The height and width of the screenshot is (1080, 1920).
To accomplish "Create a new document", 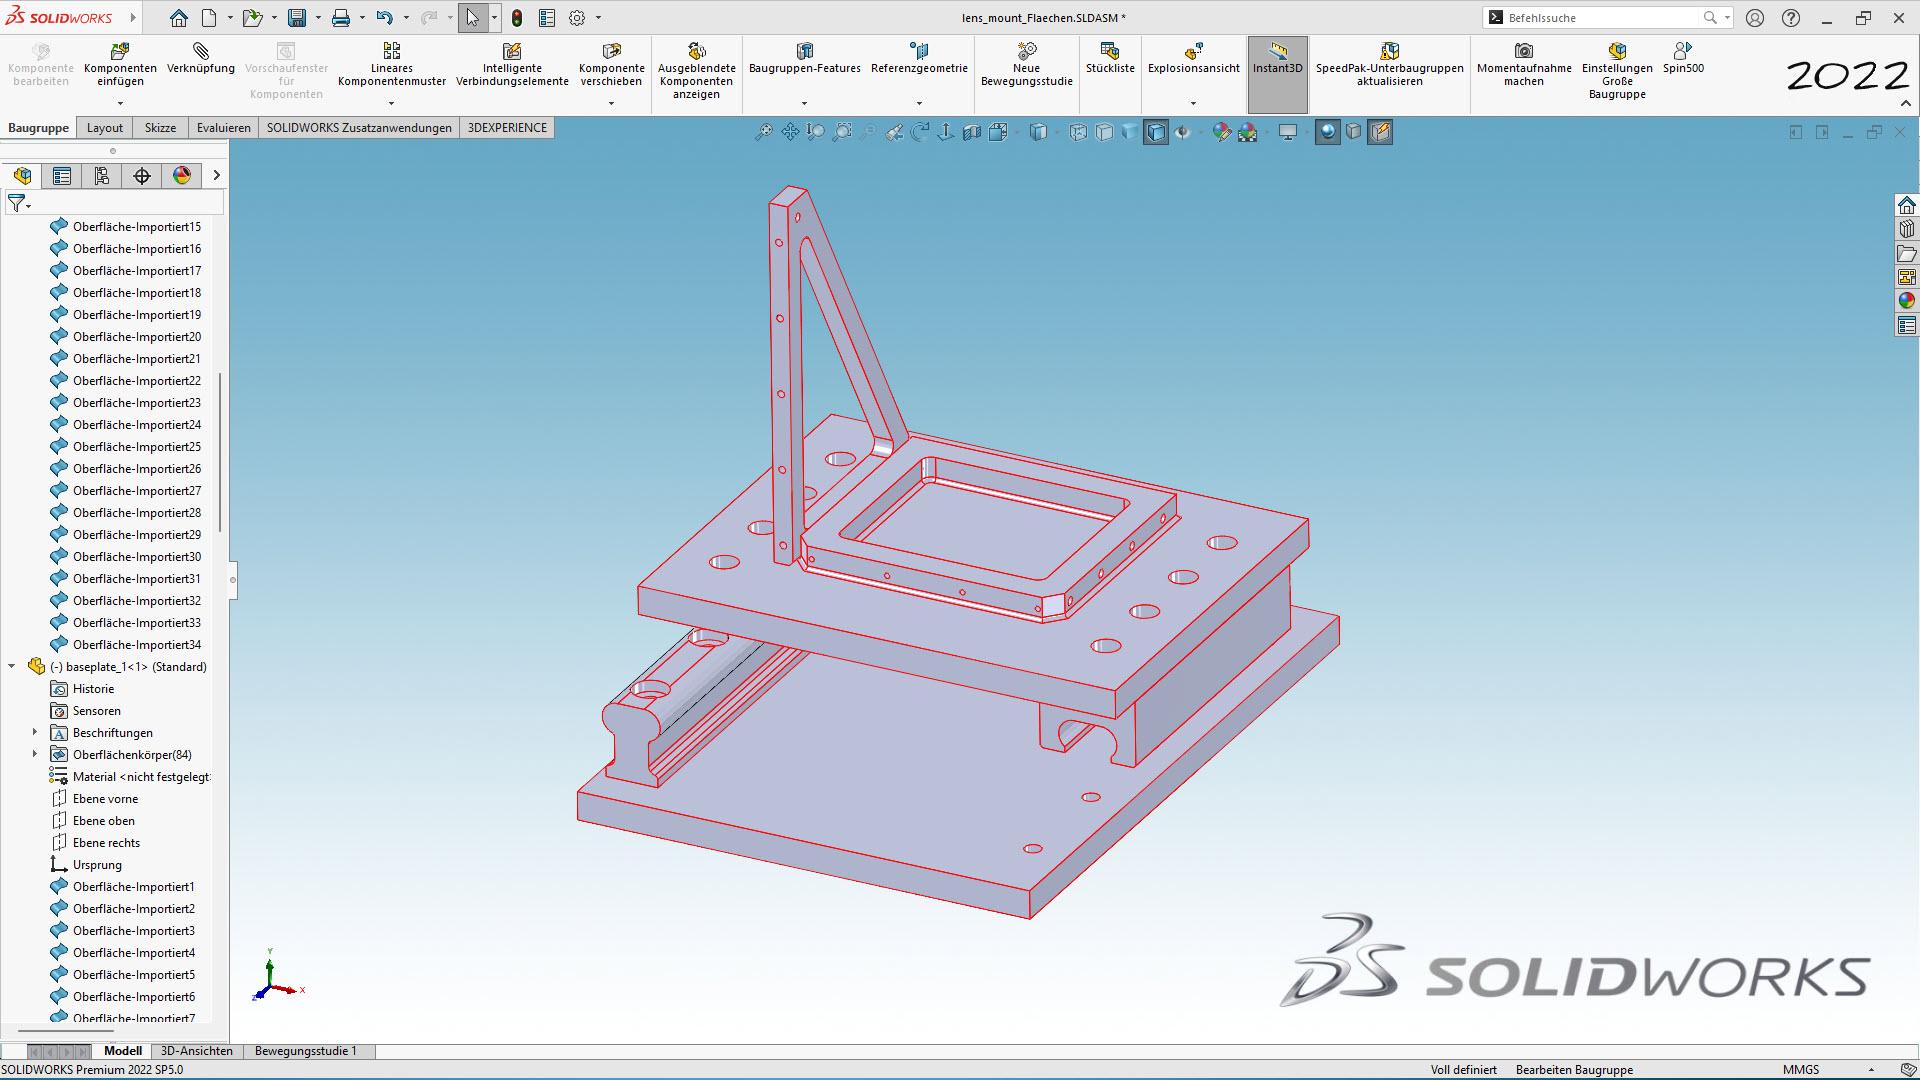I will click(208, 18).
